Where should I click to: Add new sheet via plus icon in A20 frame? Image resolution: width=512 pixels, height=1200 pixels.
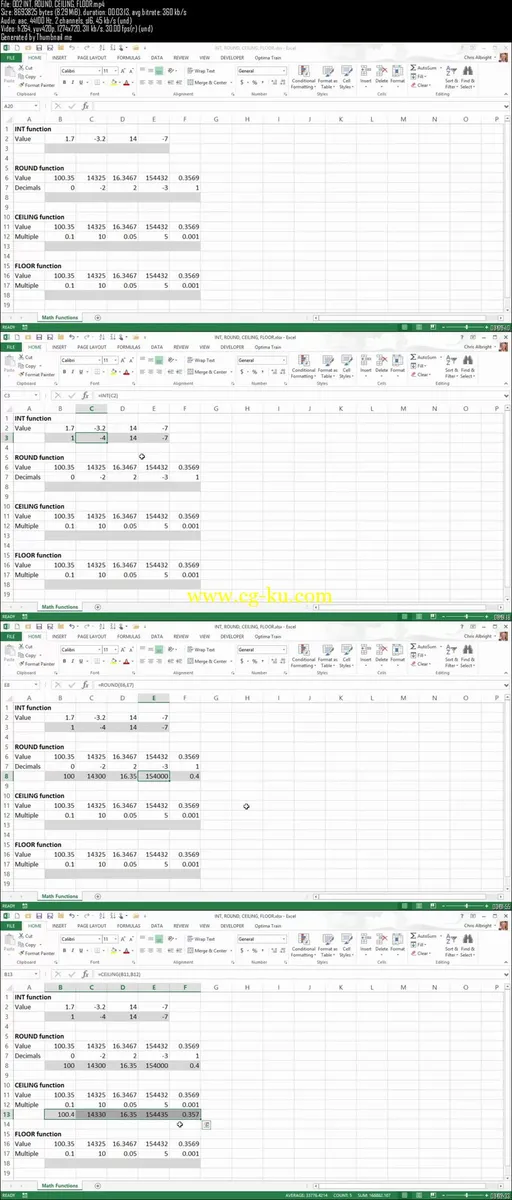(97, 317)
